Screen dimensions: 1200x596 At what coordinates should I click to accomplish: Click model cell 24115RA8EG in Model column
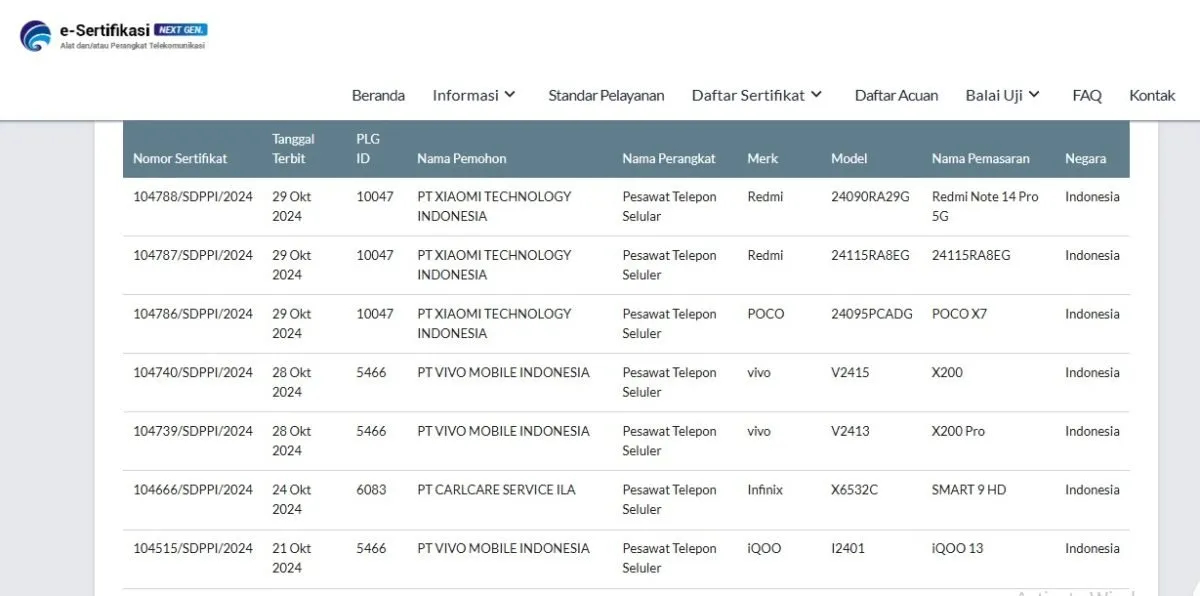(870, 255)
